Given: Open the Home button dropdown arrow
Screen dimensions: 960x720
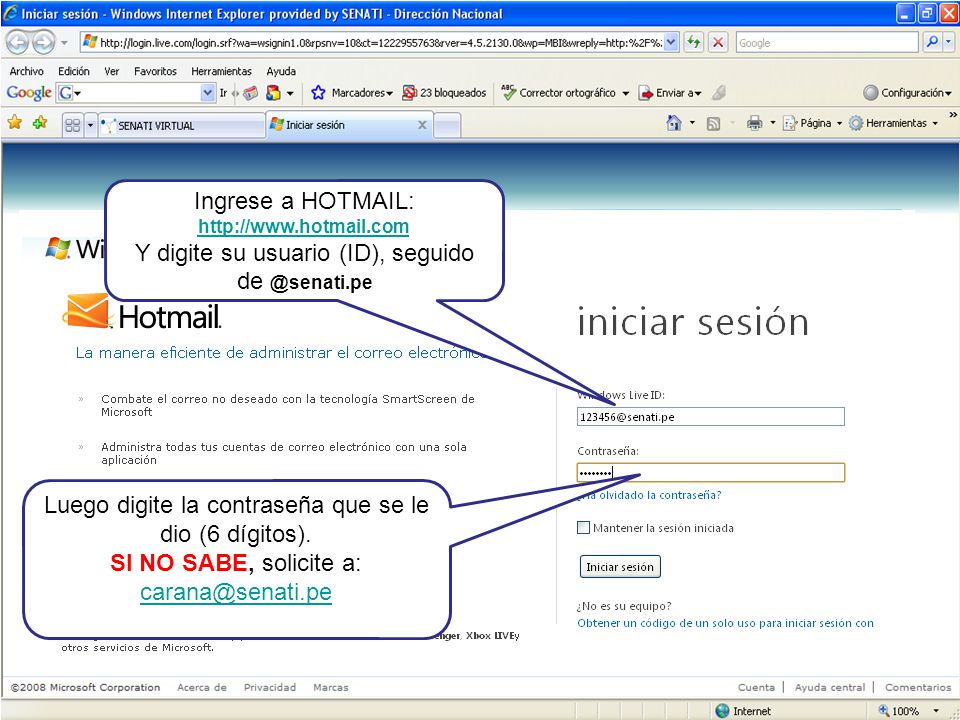Looking at the screenshot, I should point(692,122).
